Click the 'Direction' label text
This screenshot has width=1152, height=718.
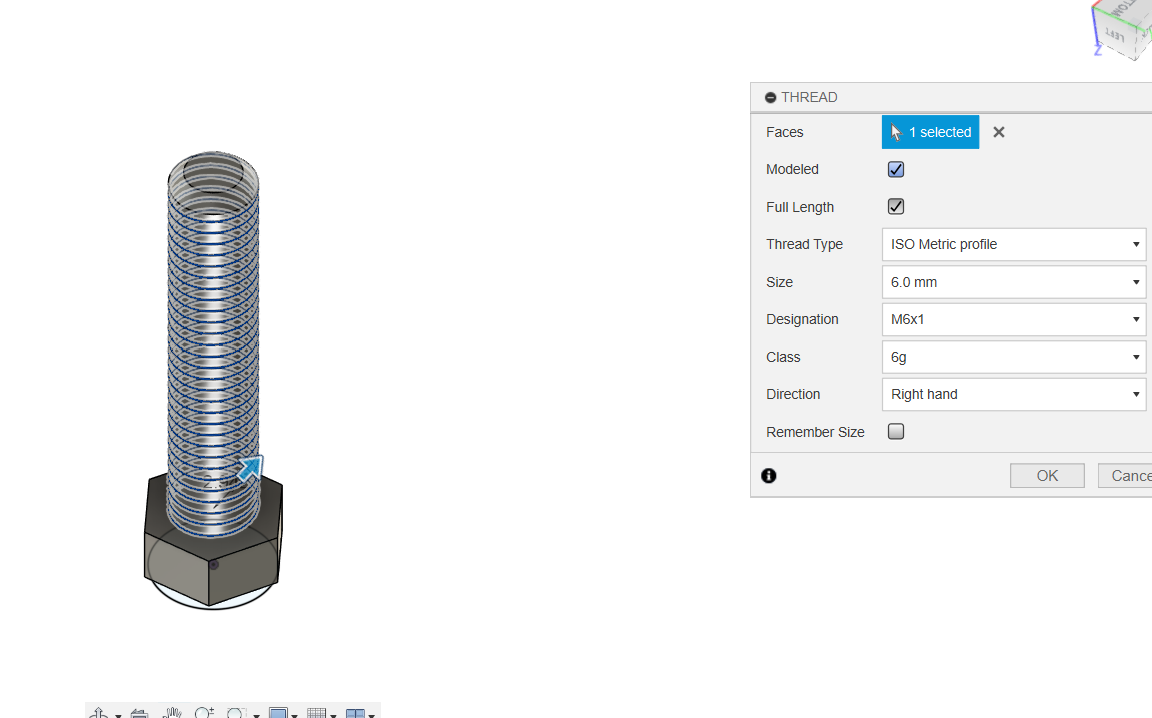(x=793, y=394)
